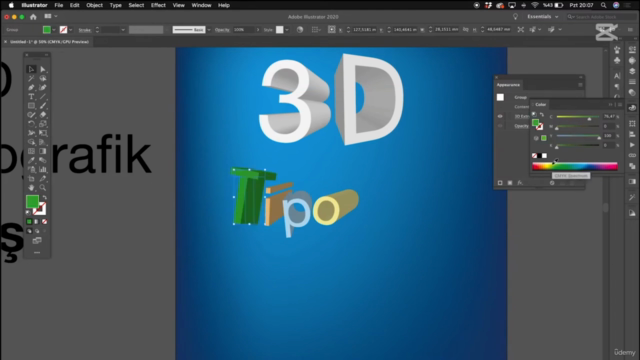This screenshot has width=640, height=360.
Task: Open the Object menu
Action: [94, 5]
